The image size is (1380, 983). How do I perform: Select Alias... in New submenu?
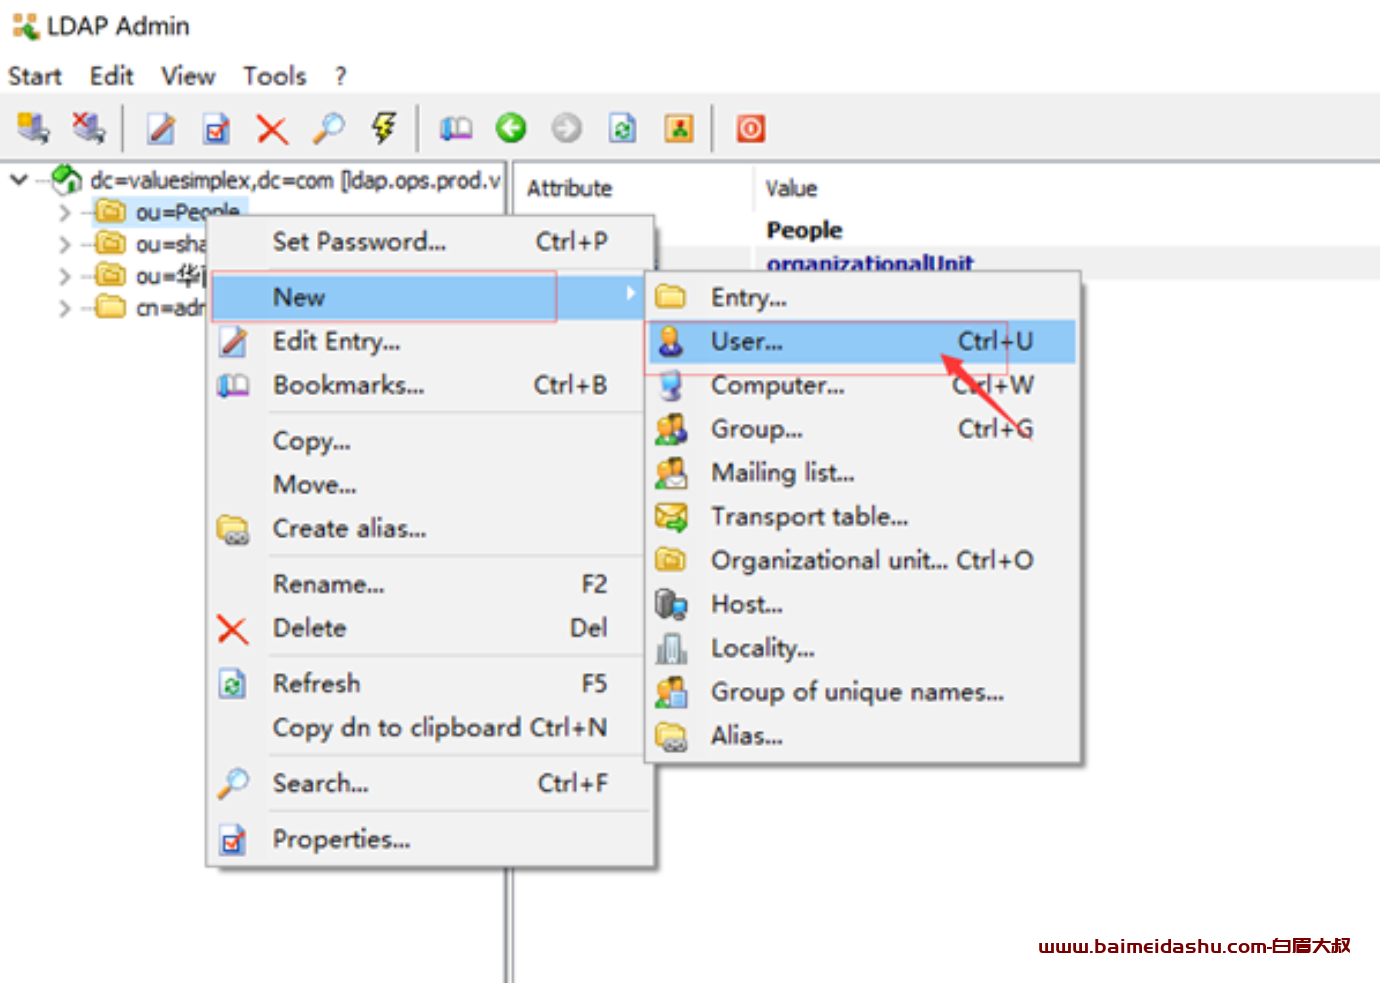click(x=863, y=736)
